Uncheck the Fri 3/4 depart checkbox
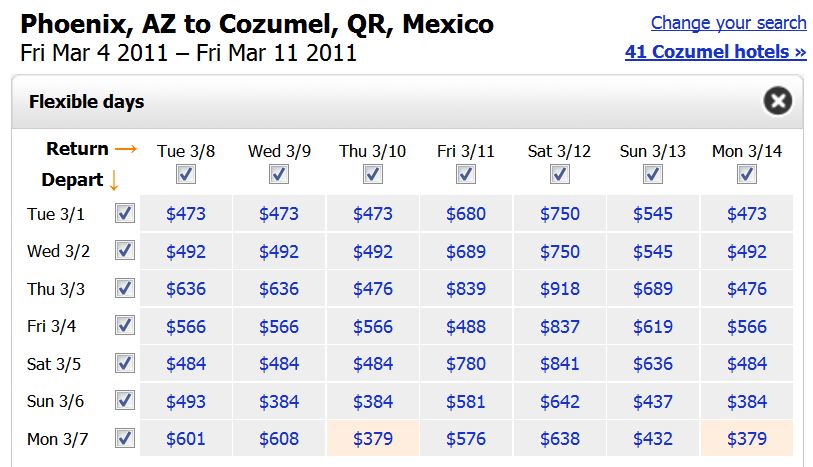Screen dimensions: 813x467 coord(125,326)
